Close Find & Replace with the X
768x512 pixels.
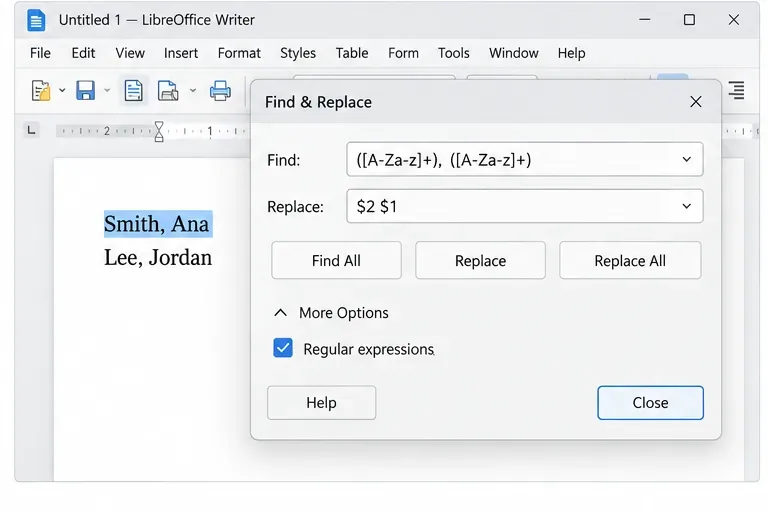click(x=696, y=102)
